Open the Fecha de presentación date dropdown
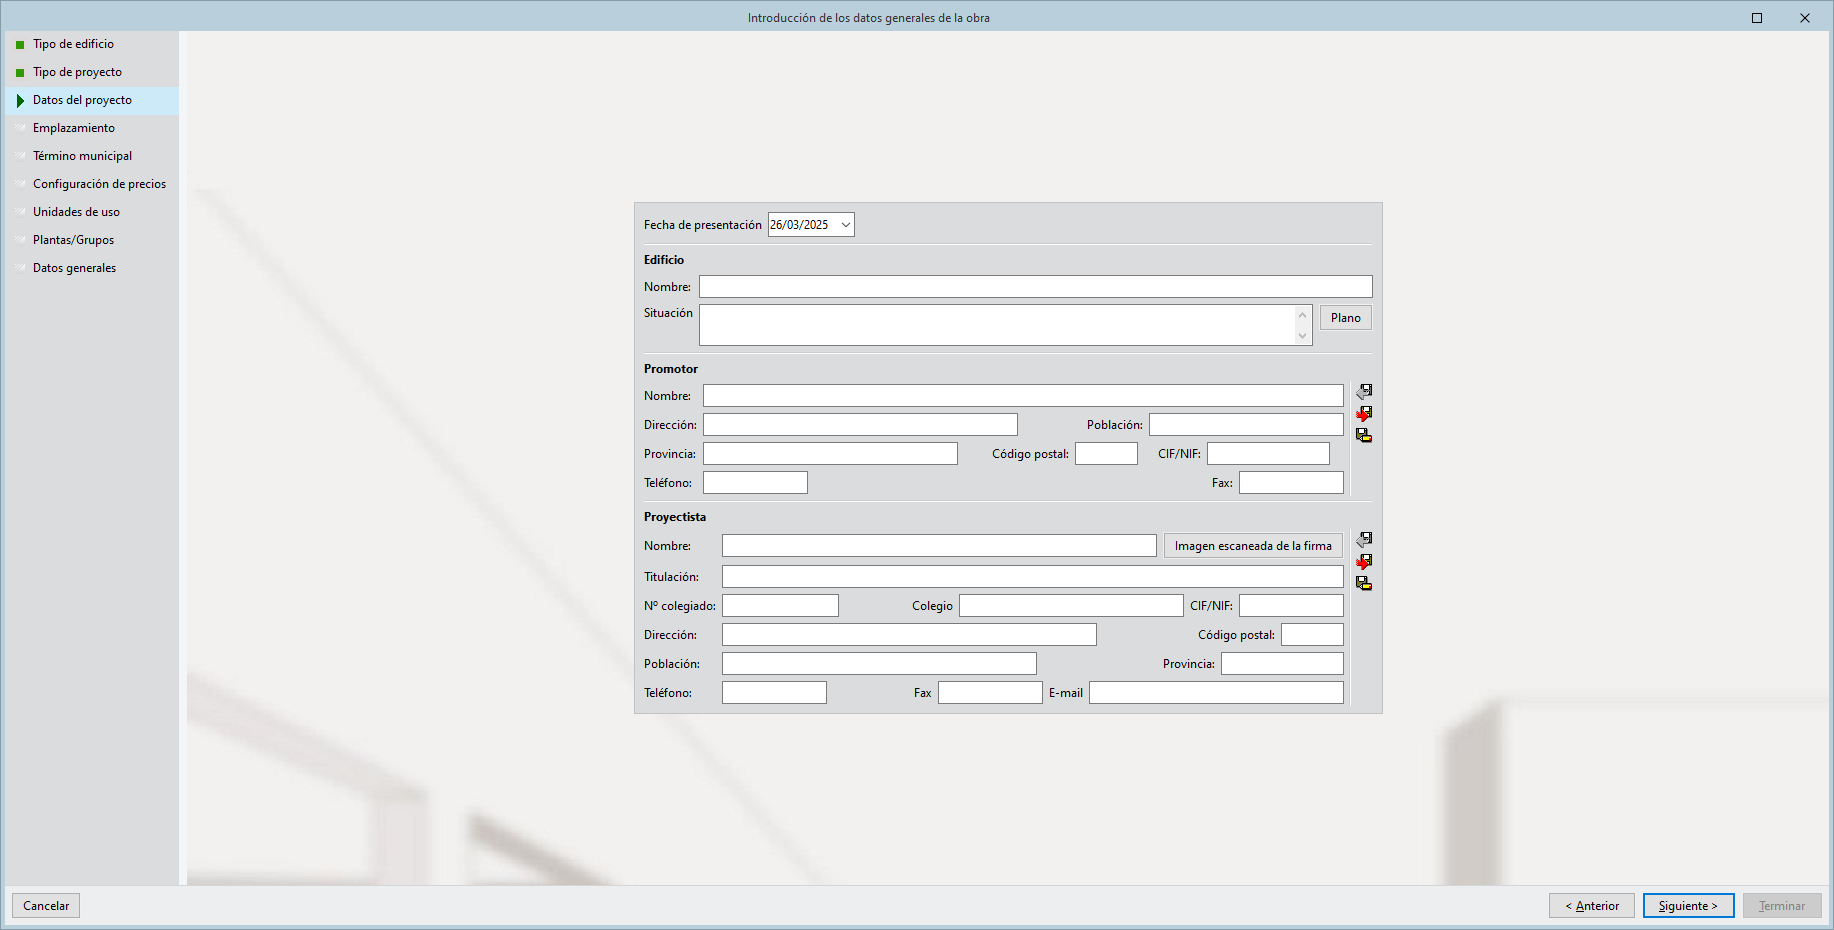Image resolution: width=1834 pixels, height=930 pixels. [845, 225]
